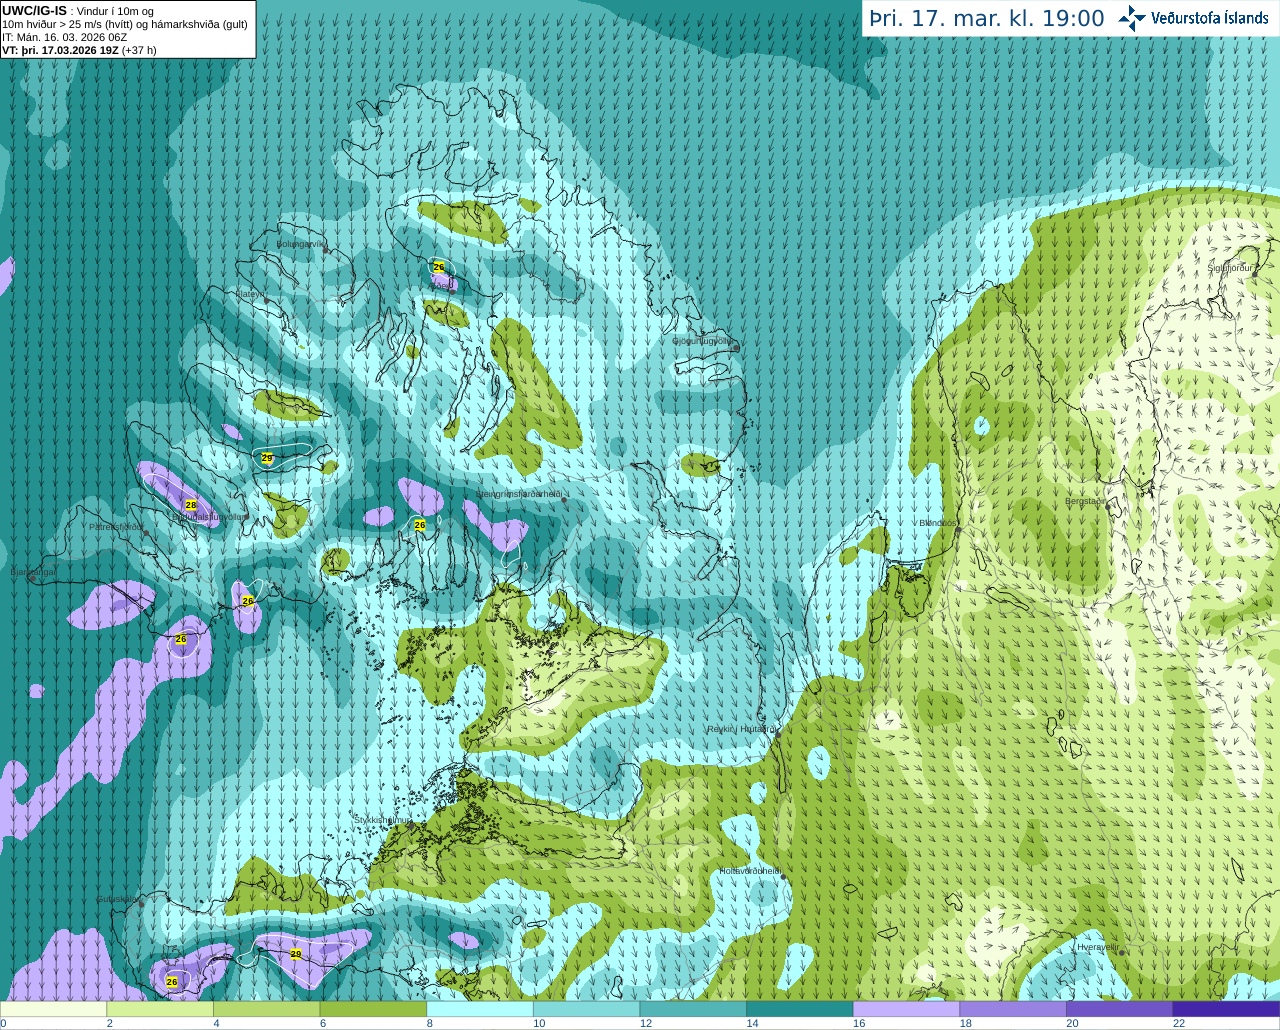
Task: Click the 14–16 m/s dark teal legend swatch
Action: click(x=800, y=1008)
